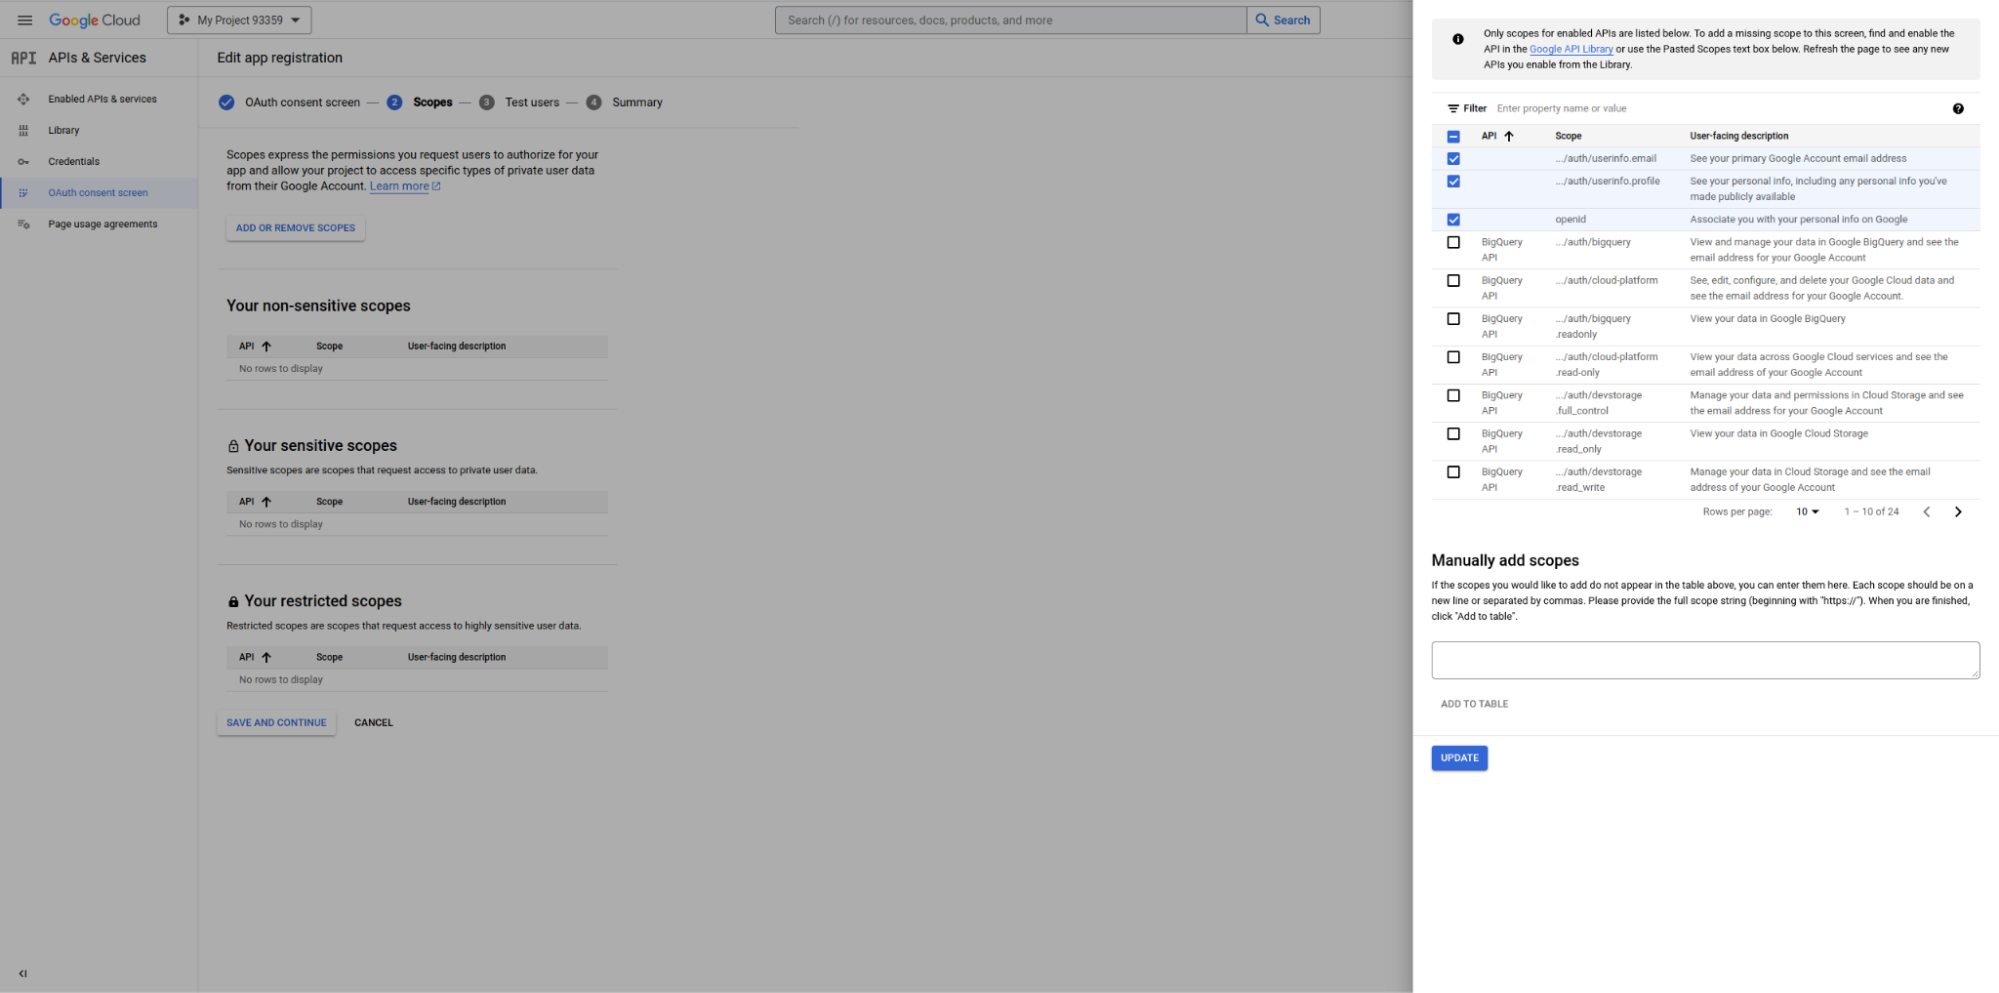Click the magnifier icon in Search button
Viewport: 1999px width, 993px height.
tap(1262, 20)
